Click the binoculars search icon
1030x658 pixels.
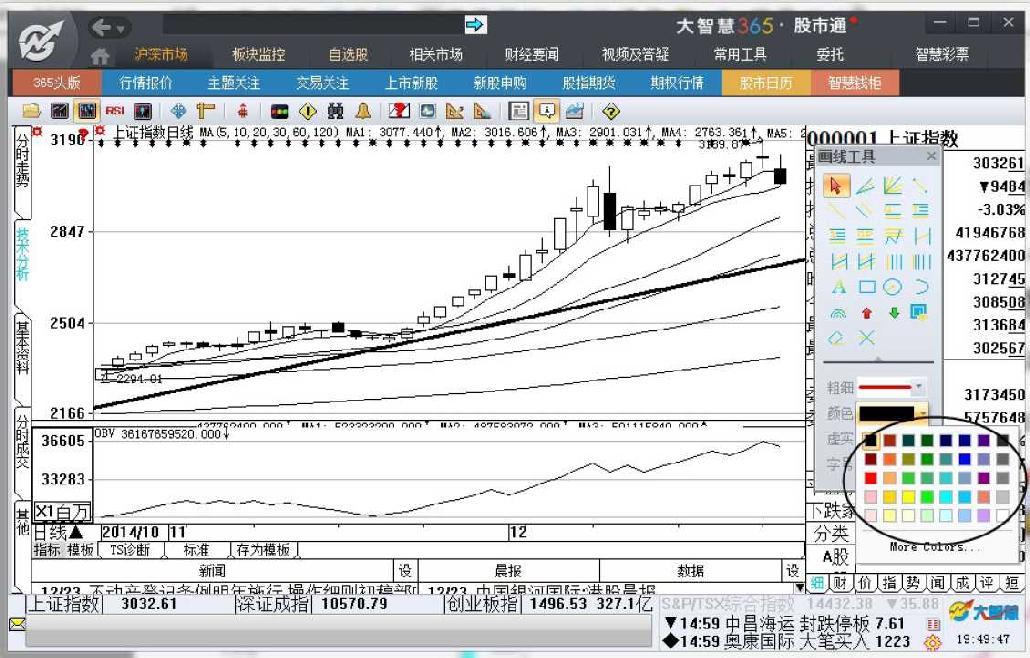[x=335, y=111]
